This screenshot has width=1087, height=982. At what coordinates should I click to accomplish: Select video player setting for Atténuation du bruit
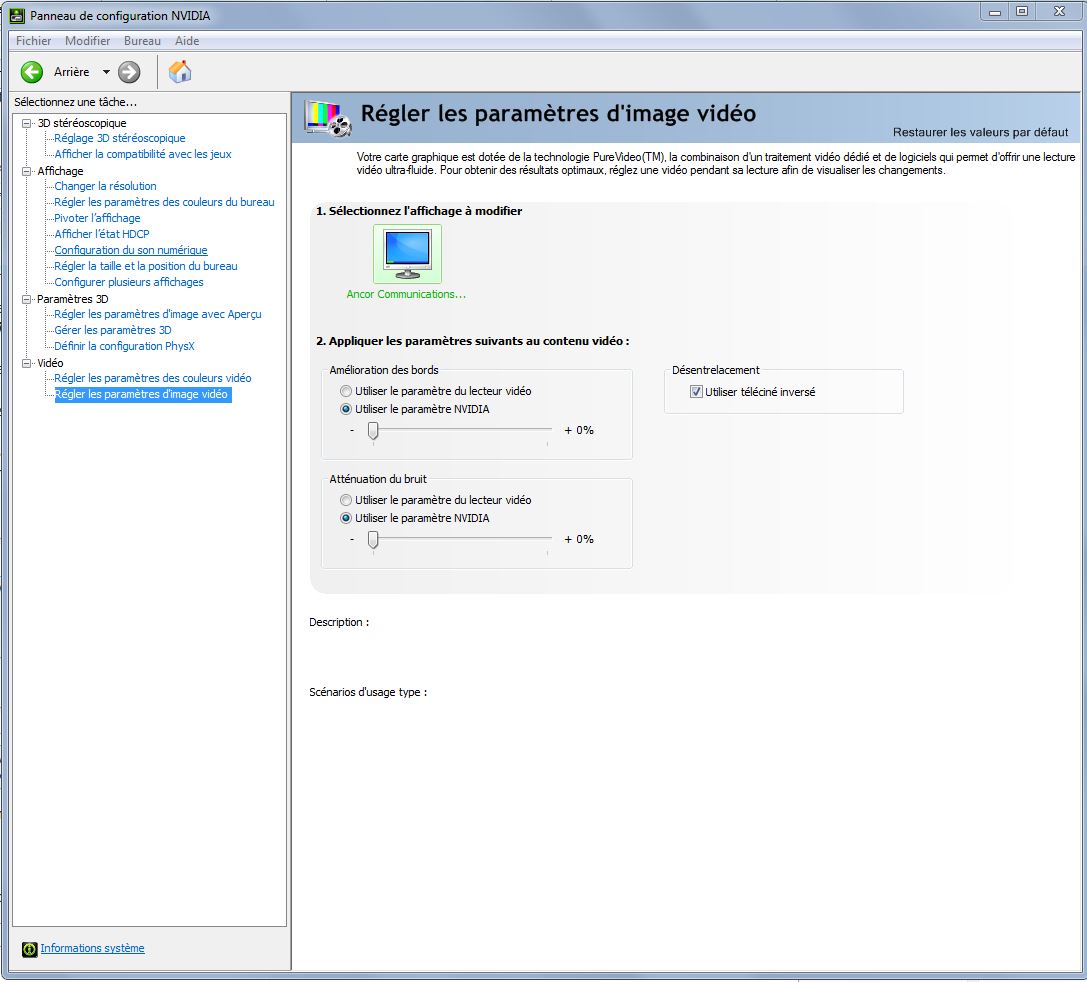pos(346,500)
